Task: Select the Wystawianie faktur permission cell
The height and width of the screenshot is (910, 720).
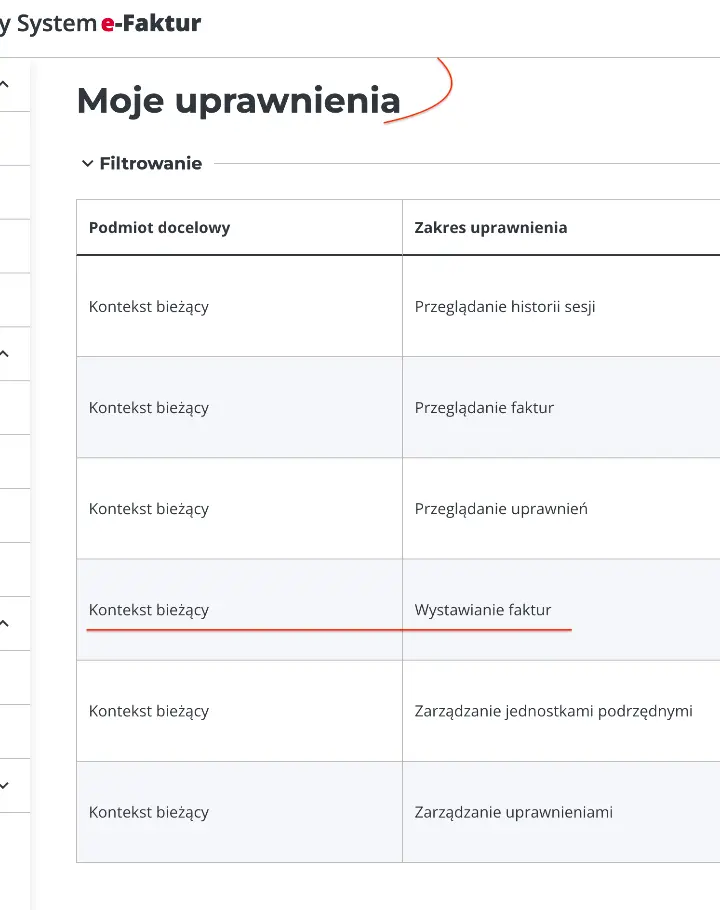Action: coord(483,610)
